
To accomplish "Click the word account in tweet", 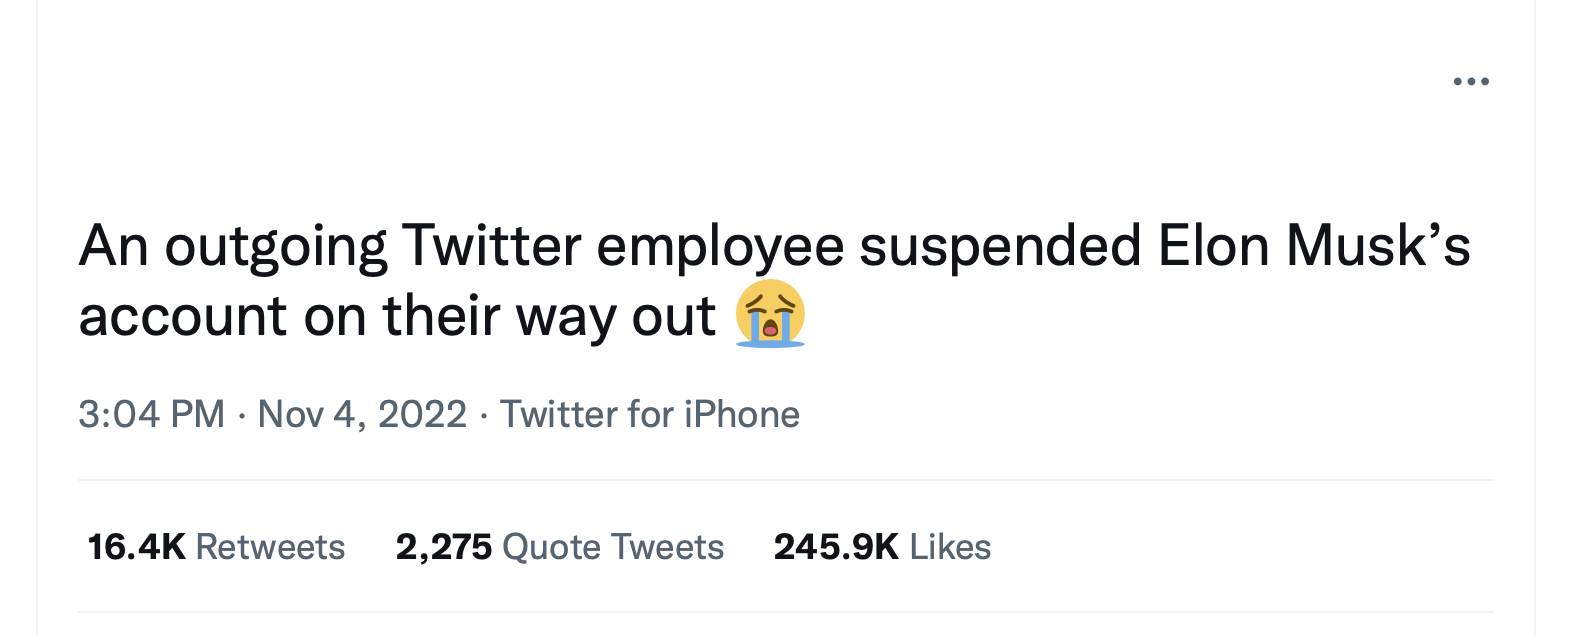I will click(183, 317).
